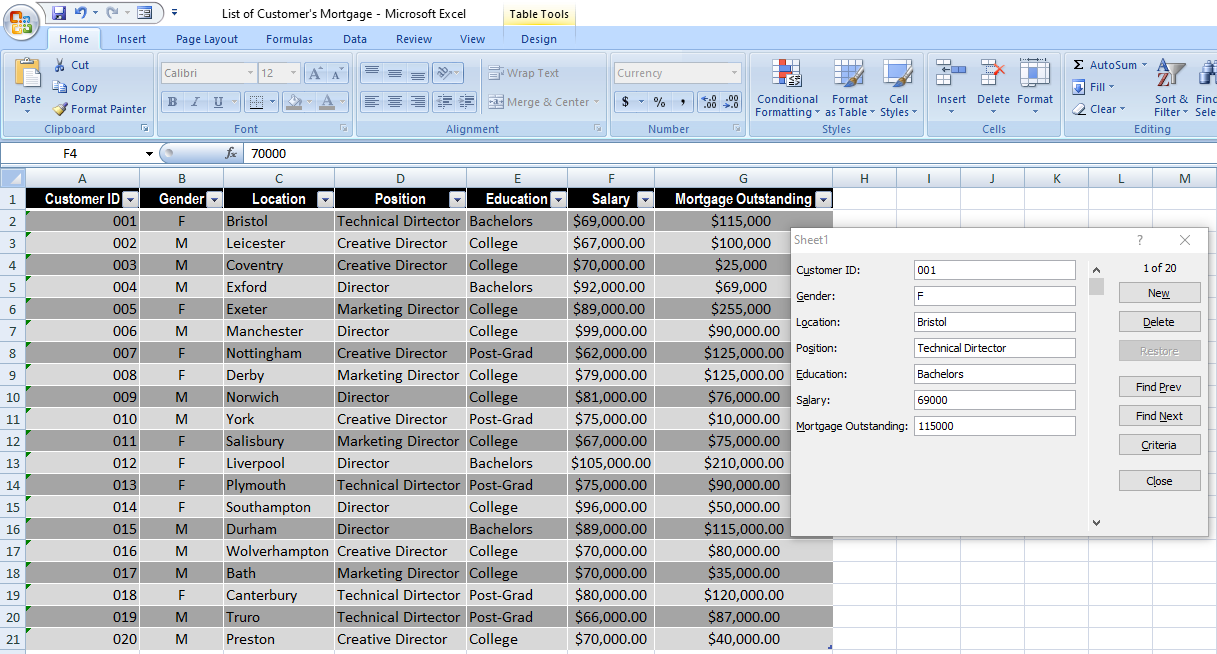Click New in the data form
1217x654 pixels.
point(1159,293)
